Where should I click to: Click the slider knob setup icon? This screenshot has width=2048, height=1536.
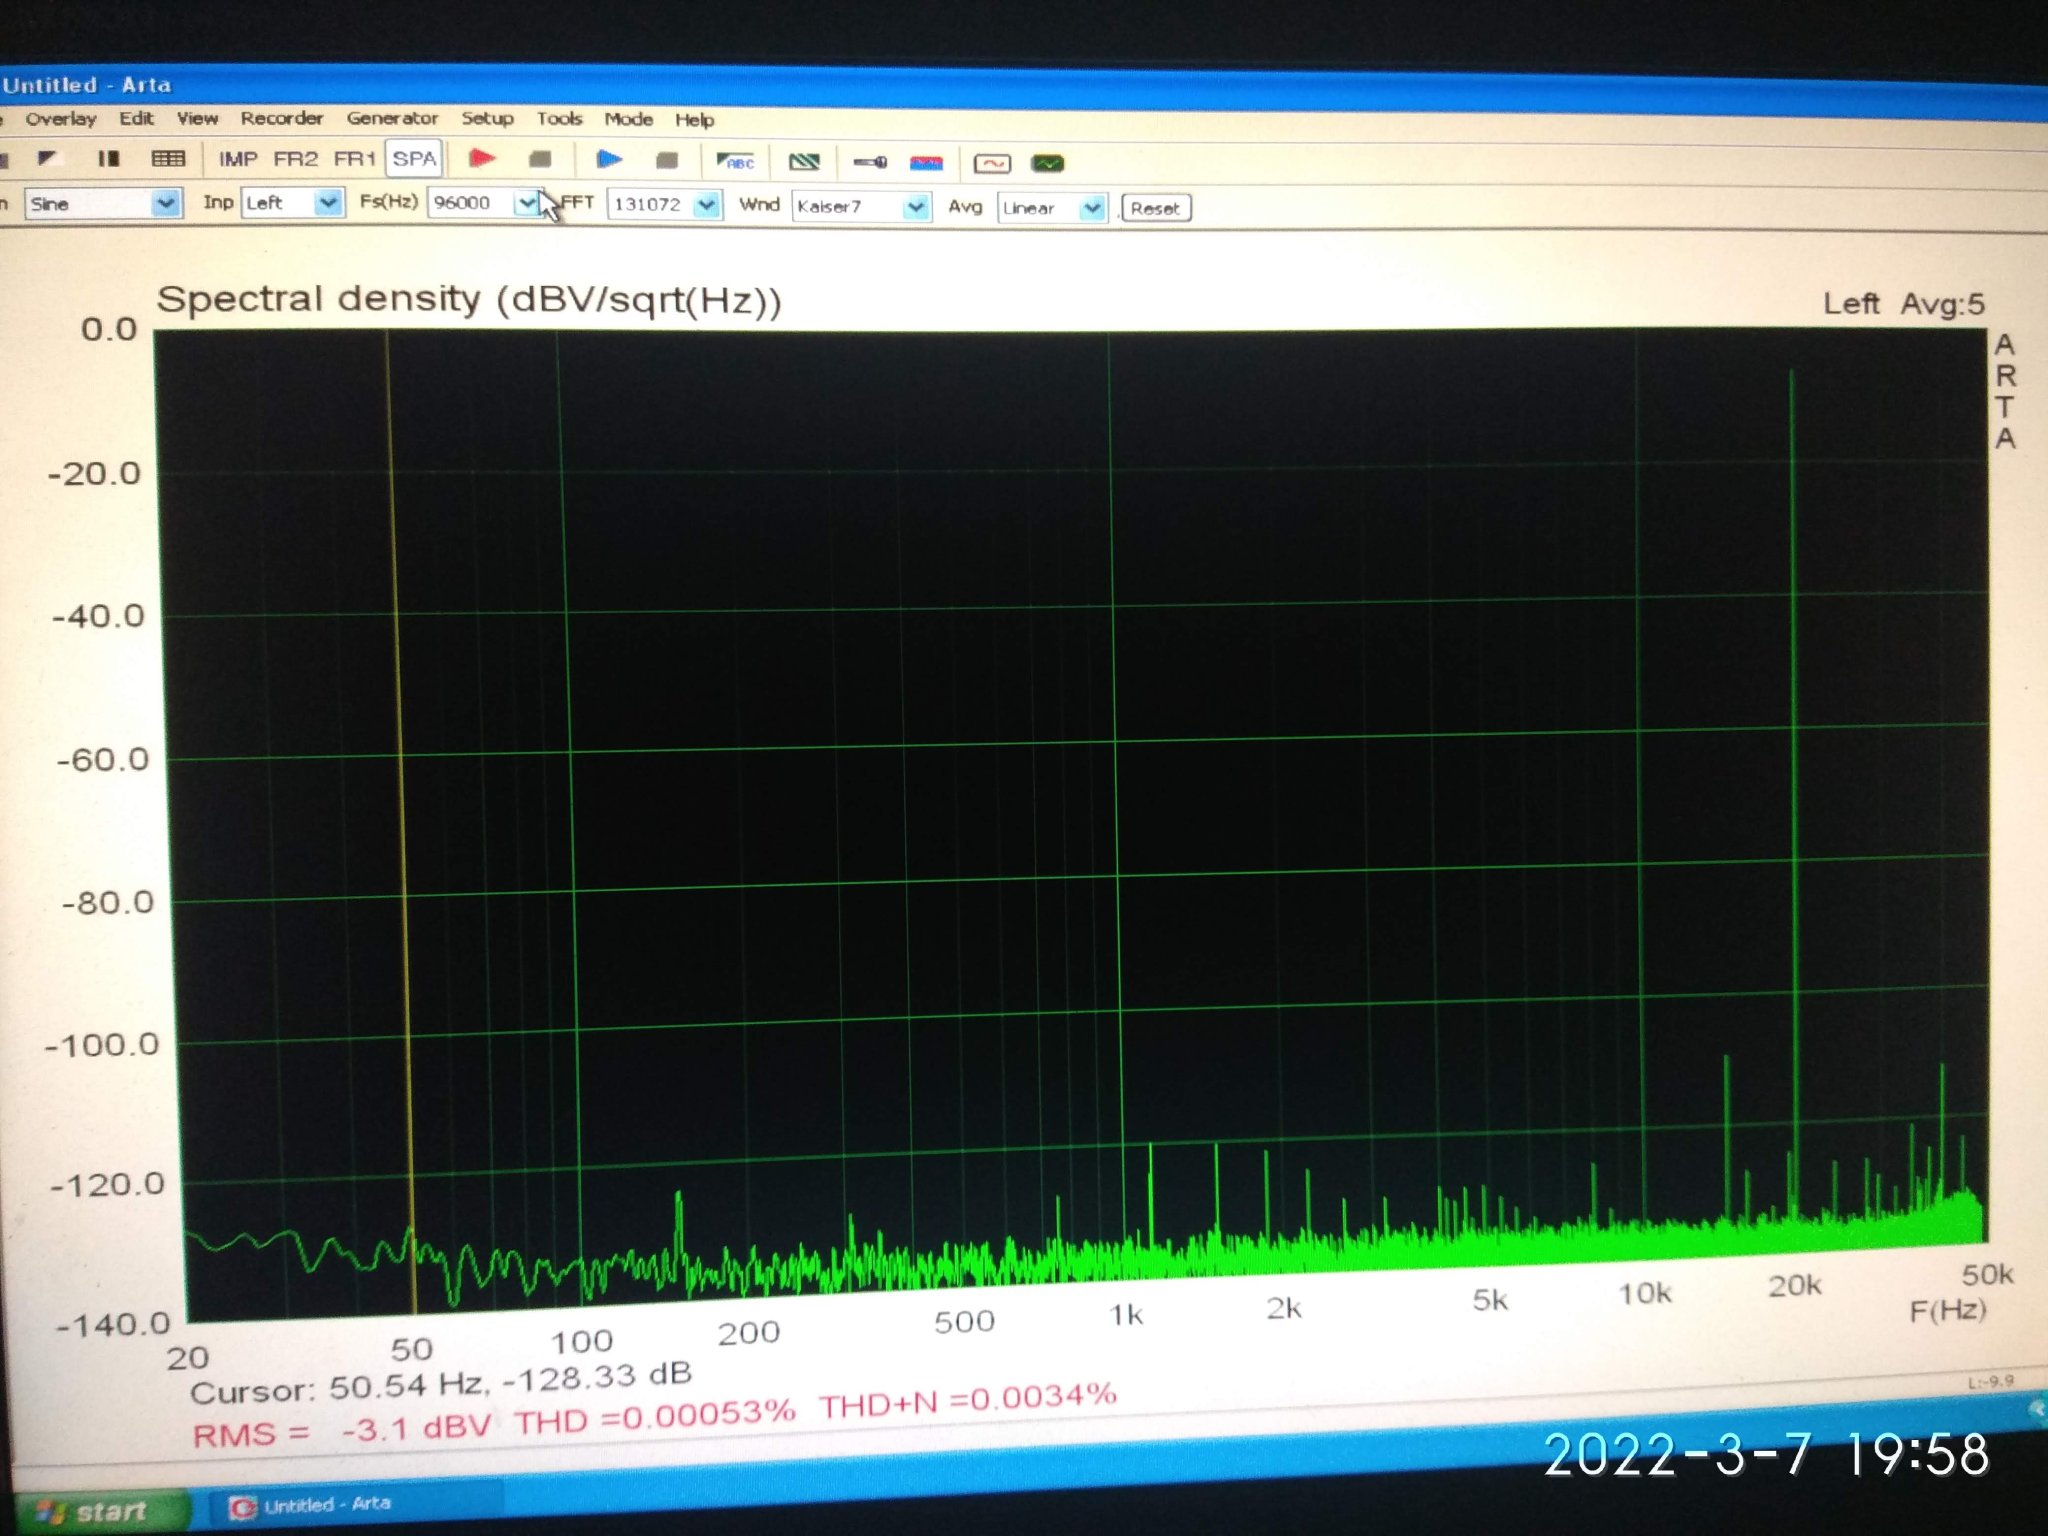tap(870, 162)
